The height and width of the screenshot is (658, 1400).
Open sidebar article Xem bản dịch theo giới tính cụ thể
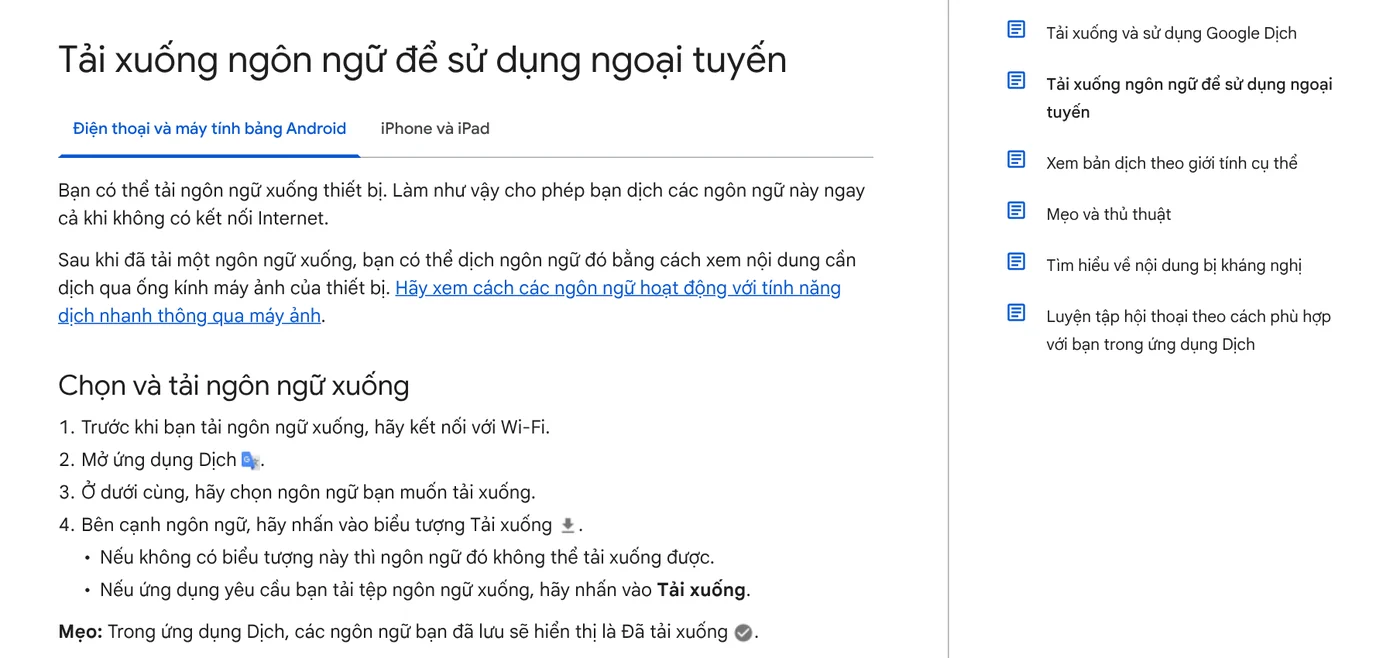click(1171, 163)
